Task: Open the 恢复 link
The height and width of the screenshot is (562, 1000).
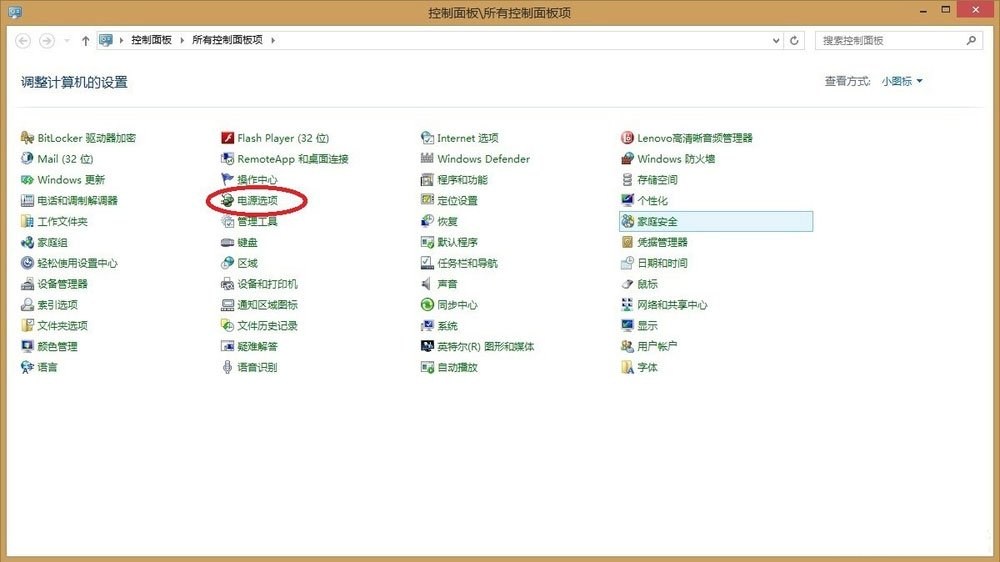Action: [448, 221]
